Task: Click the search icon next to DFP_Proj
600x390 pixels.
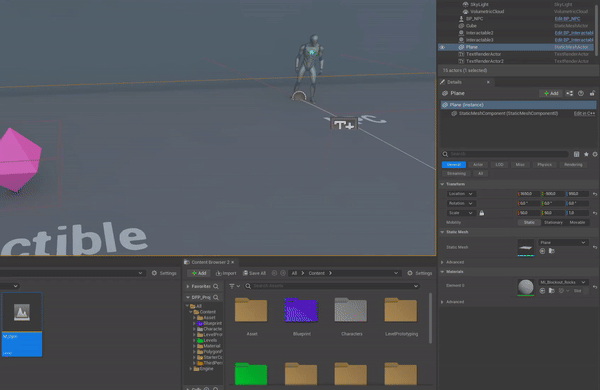Action: click(216, 297)
